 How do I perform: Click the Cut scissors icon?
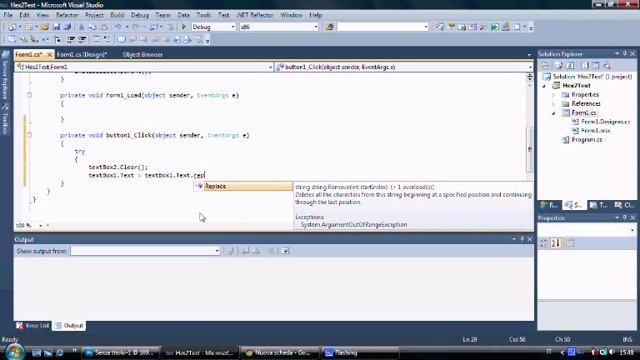pos(81,27)
